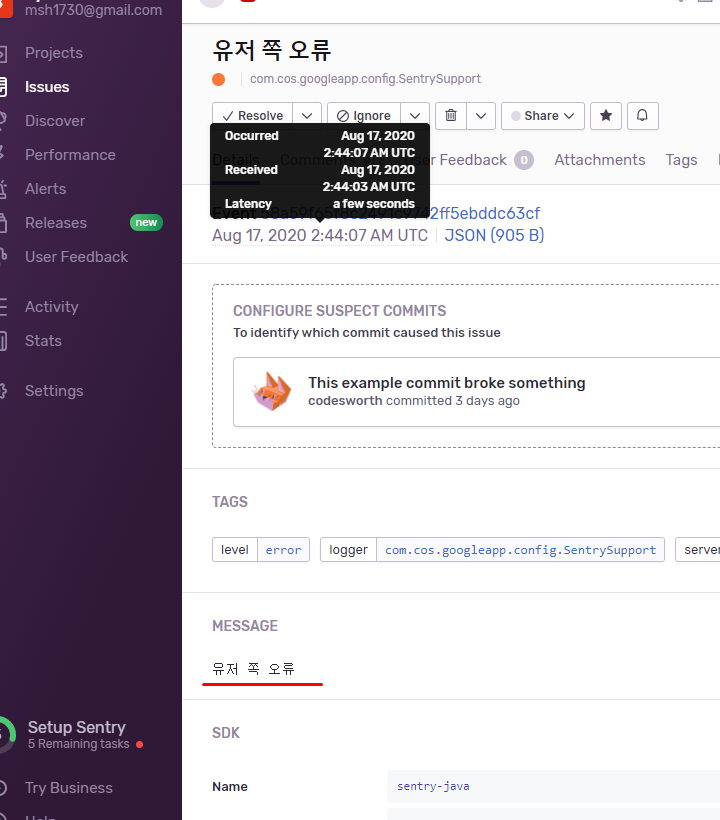Click the orange error level indicator dot

pyautogui.click(x=219, y=79)
